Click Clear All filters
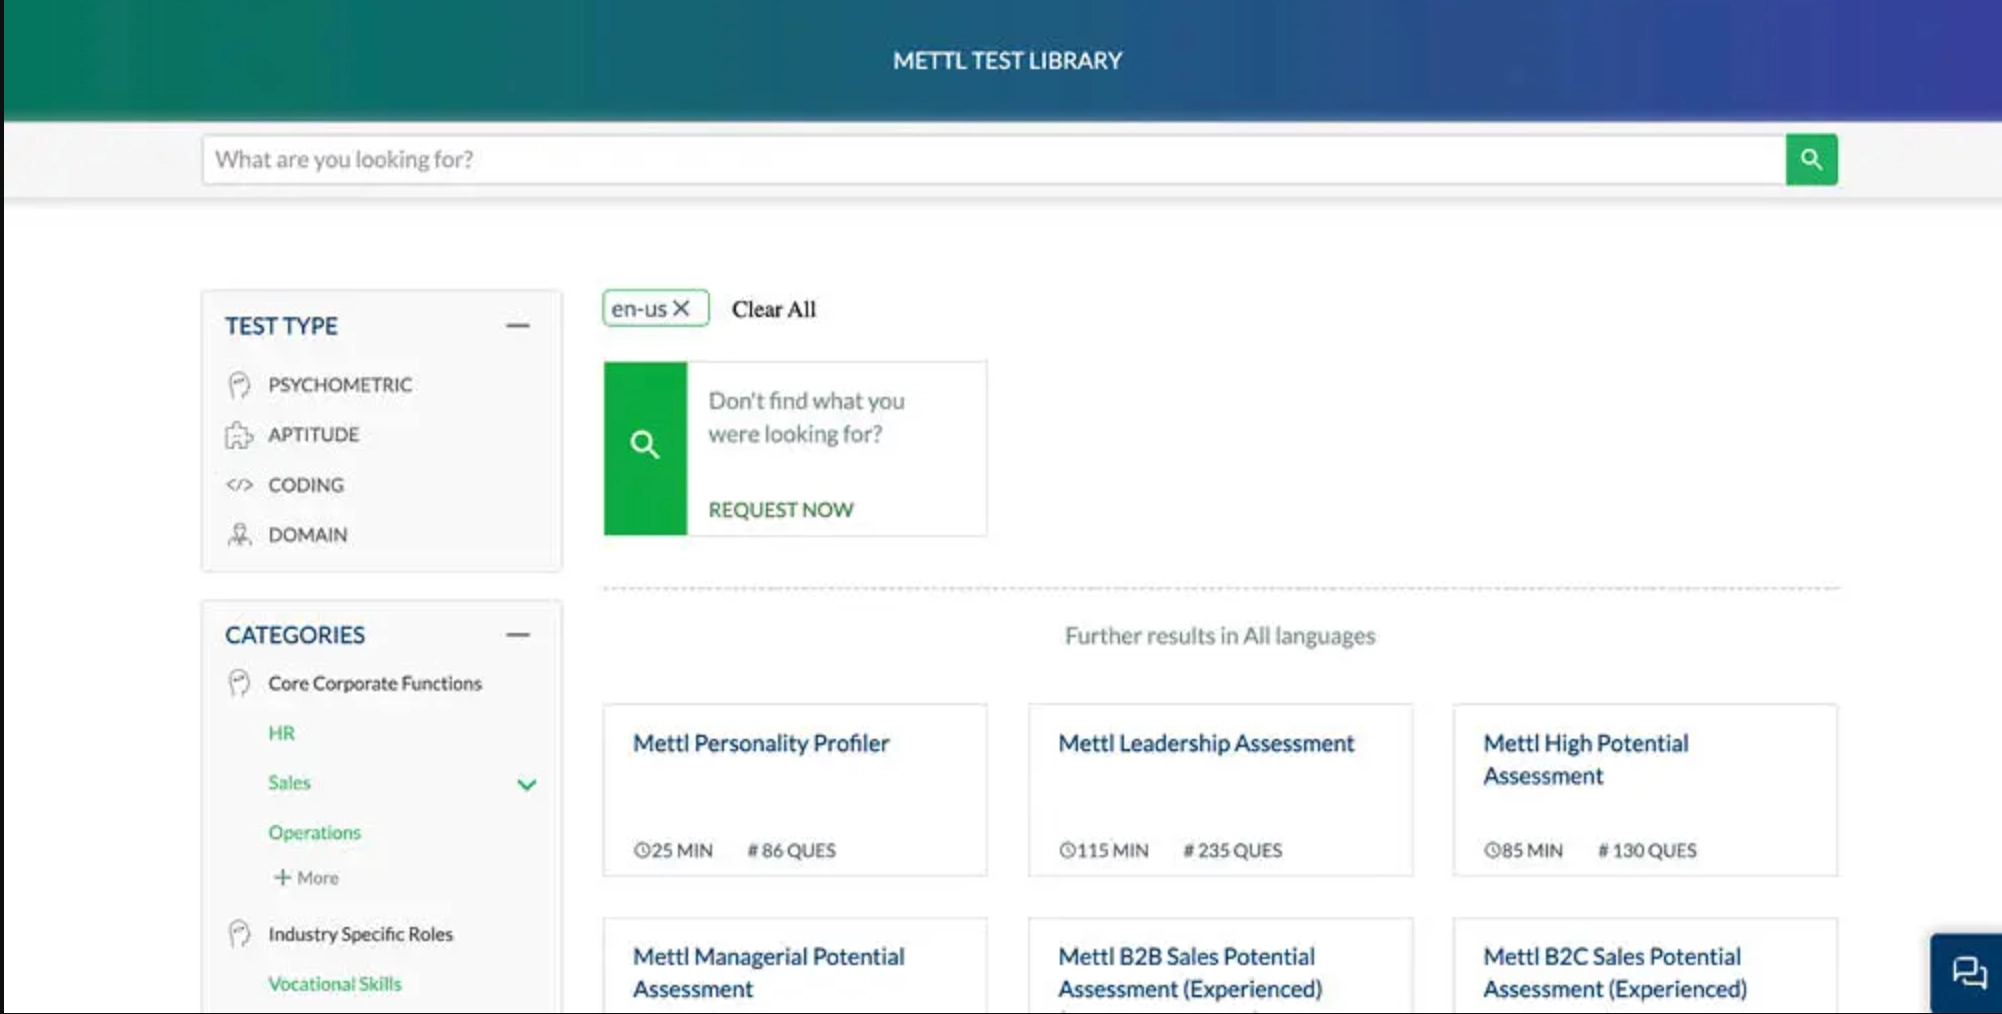2002x1014 pixels. (774, 309)
